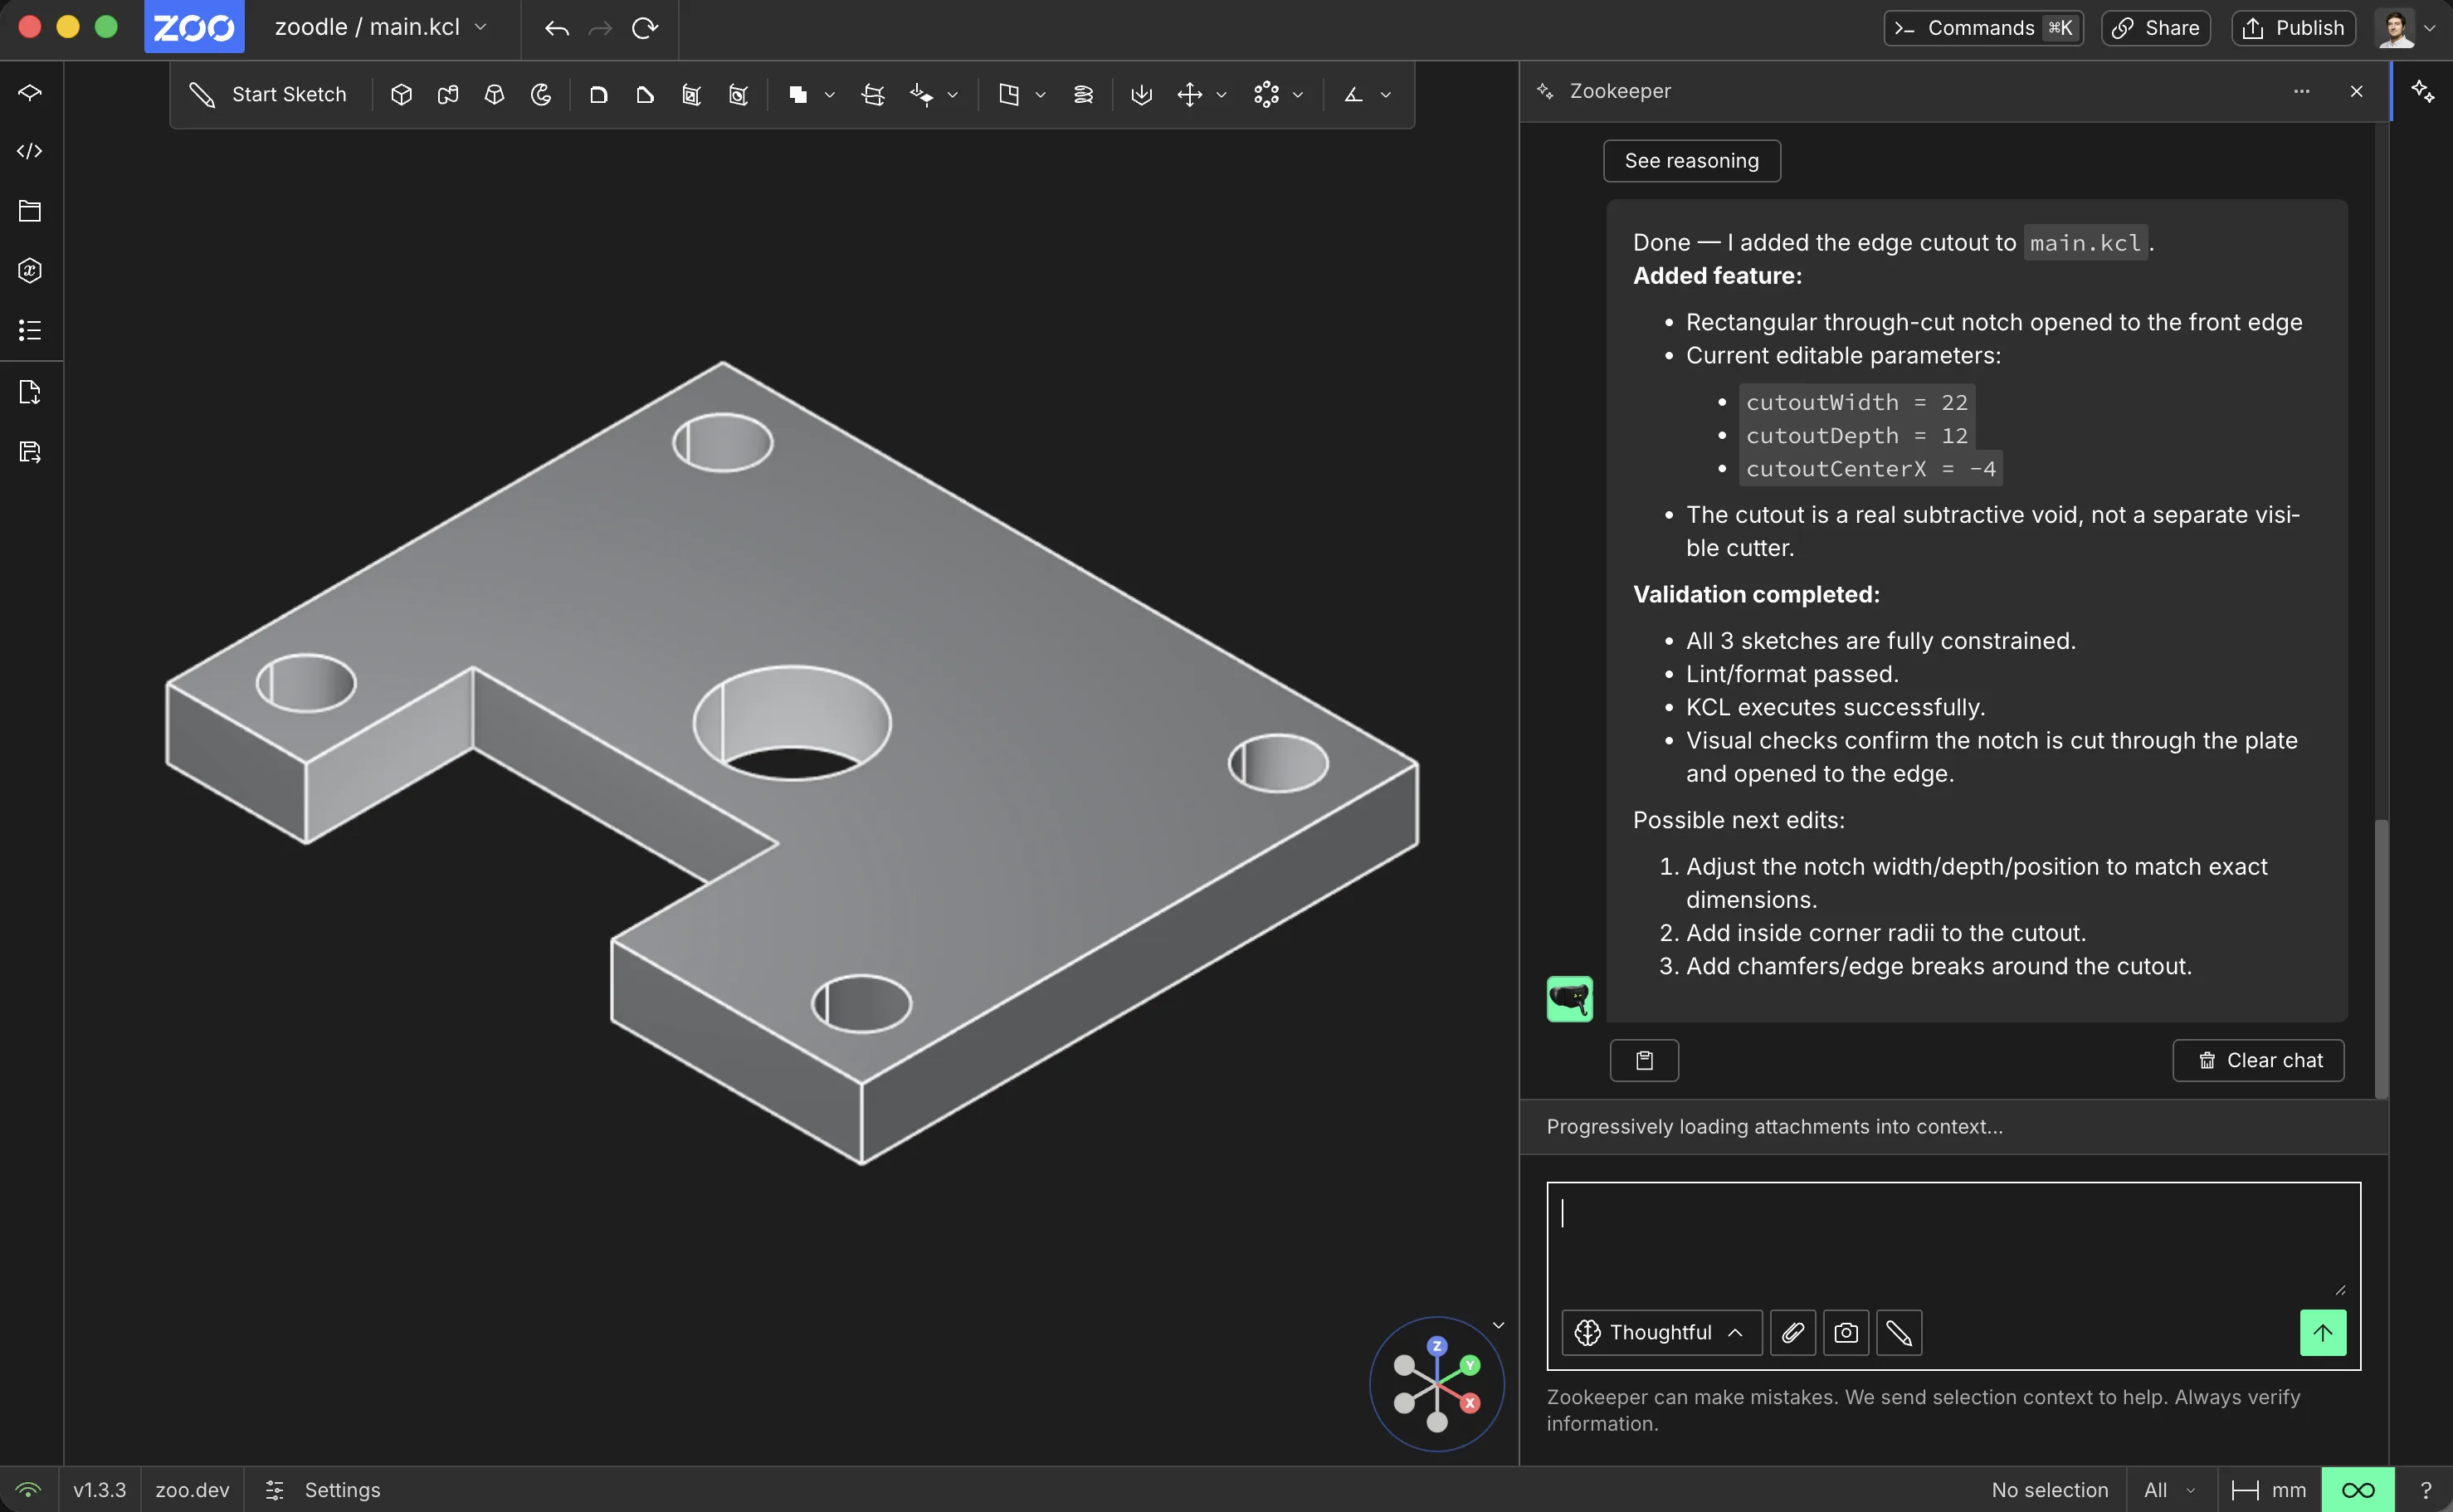Select the Fillet tool icon

coord(598,94)
